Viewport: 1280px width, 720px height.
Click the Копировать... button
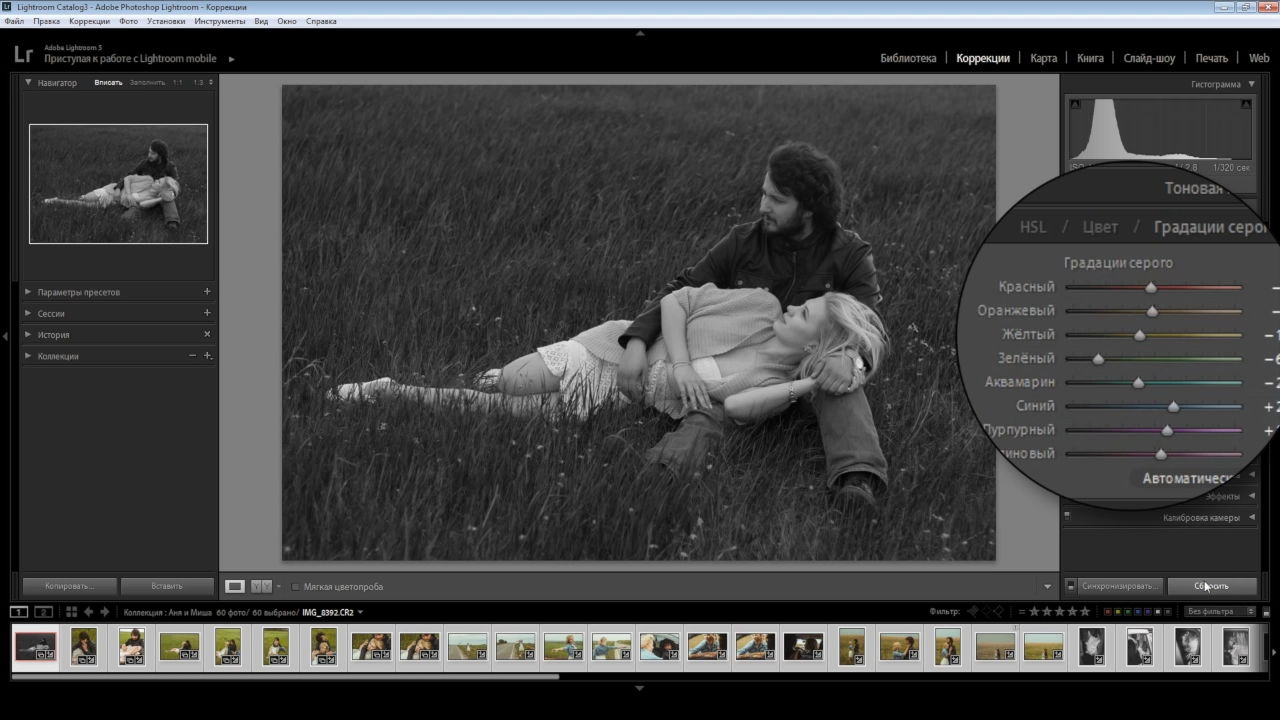(69, 586)
